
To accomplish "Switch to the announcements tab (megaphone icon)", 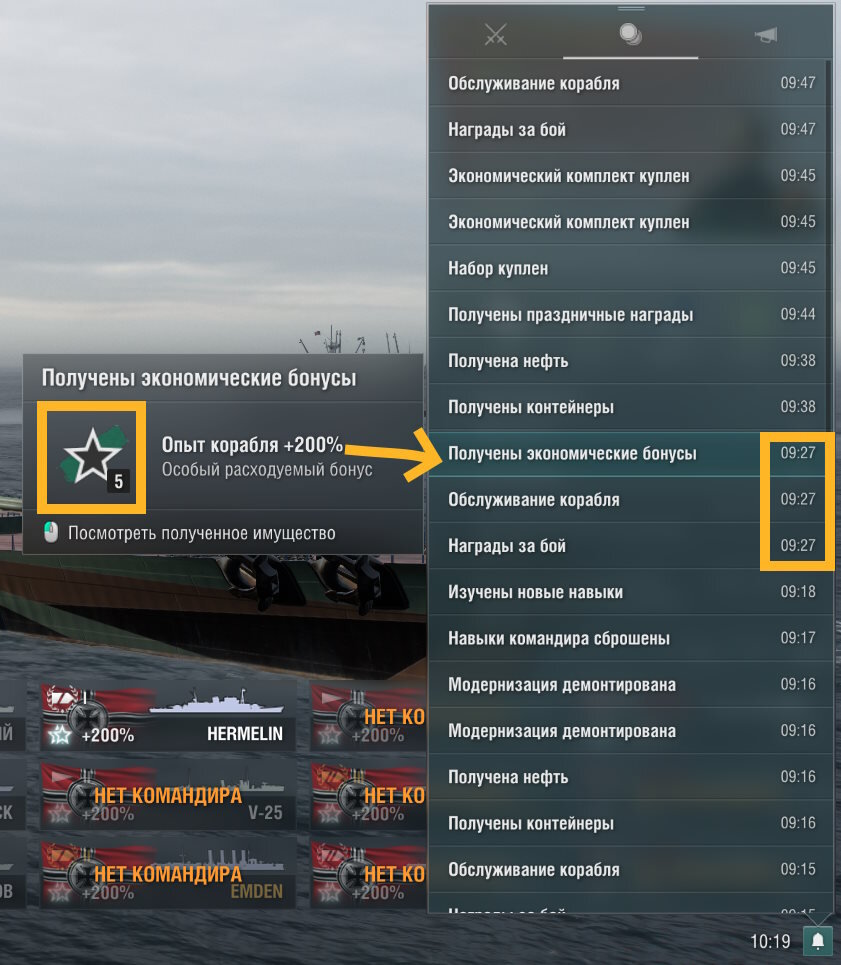I will point(766,35).
